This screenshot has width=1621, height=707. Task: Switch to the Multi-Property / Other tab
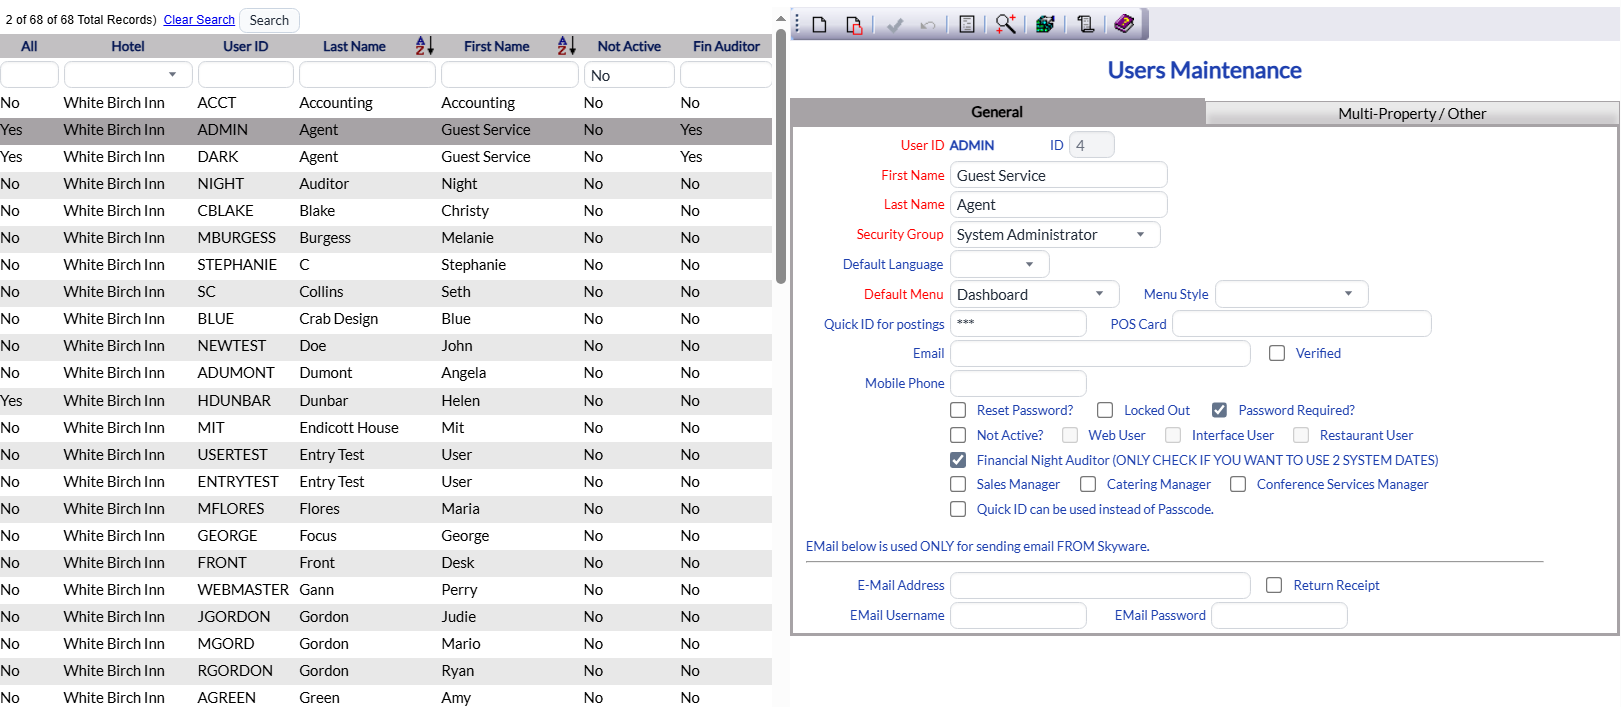coord(1411,113)
